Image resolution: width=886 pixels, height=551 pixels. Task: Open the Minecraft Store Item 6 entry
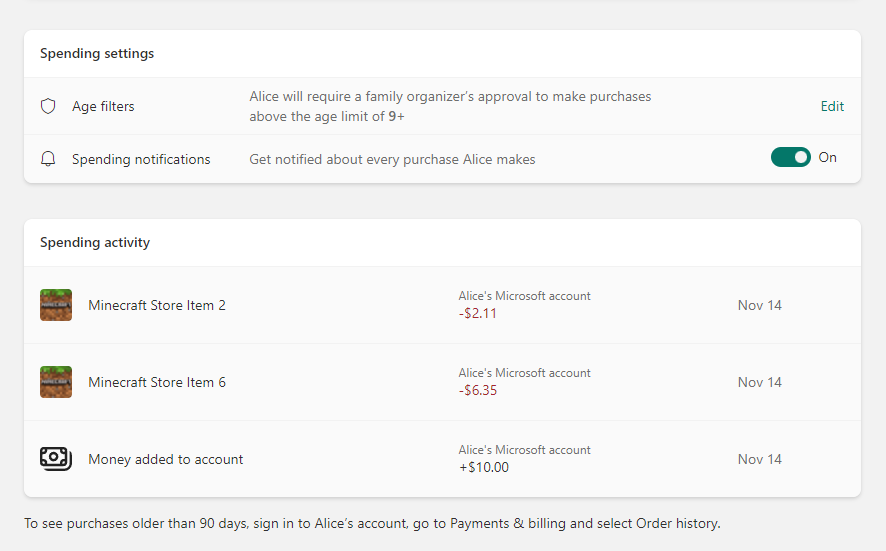point(157,382)
